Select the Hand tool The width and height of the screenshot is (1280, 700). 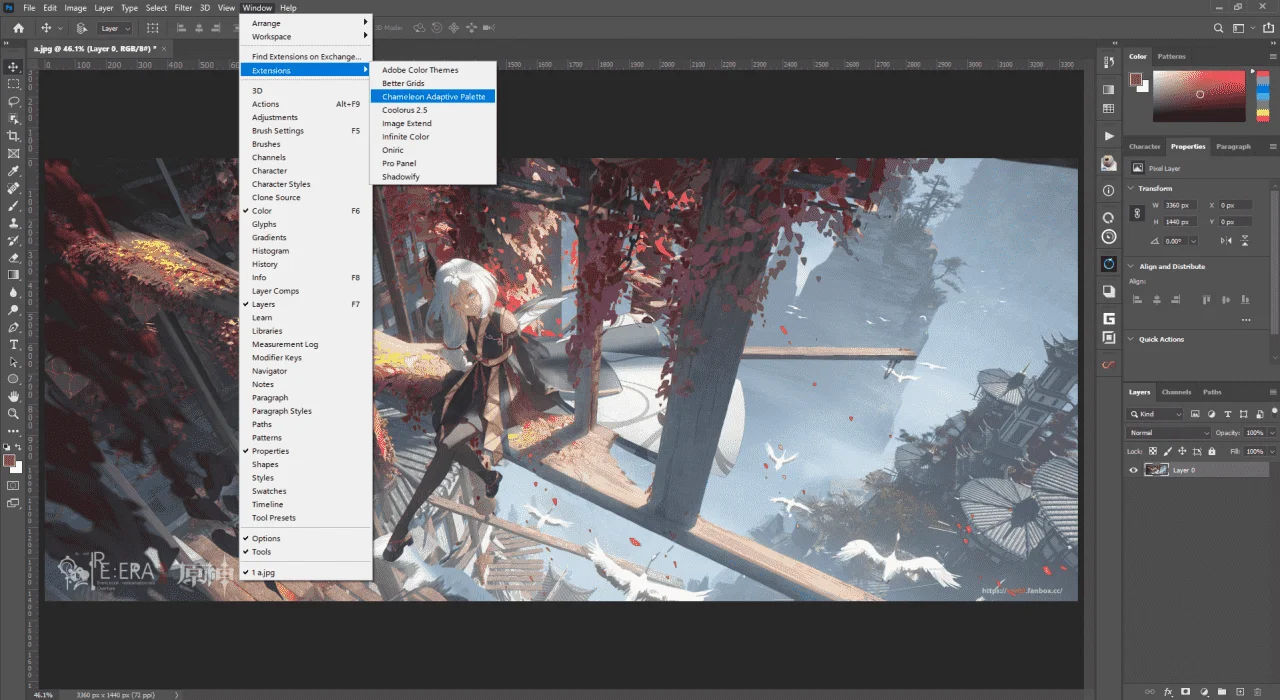click(x=13, y=396)
